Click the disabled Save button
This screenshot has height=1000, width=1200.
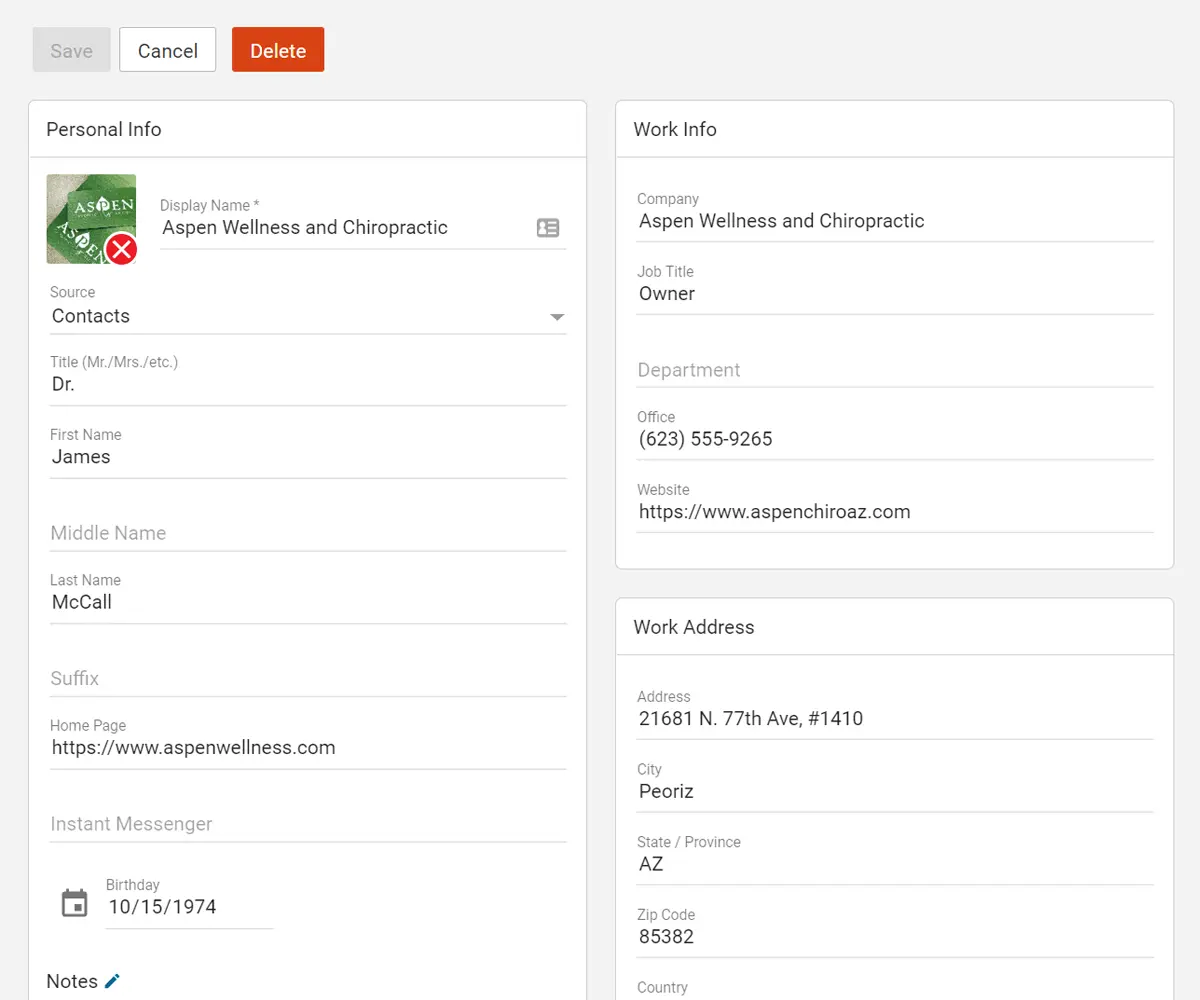(x=71, y=51)
